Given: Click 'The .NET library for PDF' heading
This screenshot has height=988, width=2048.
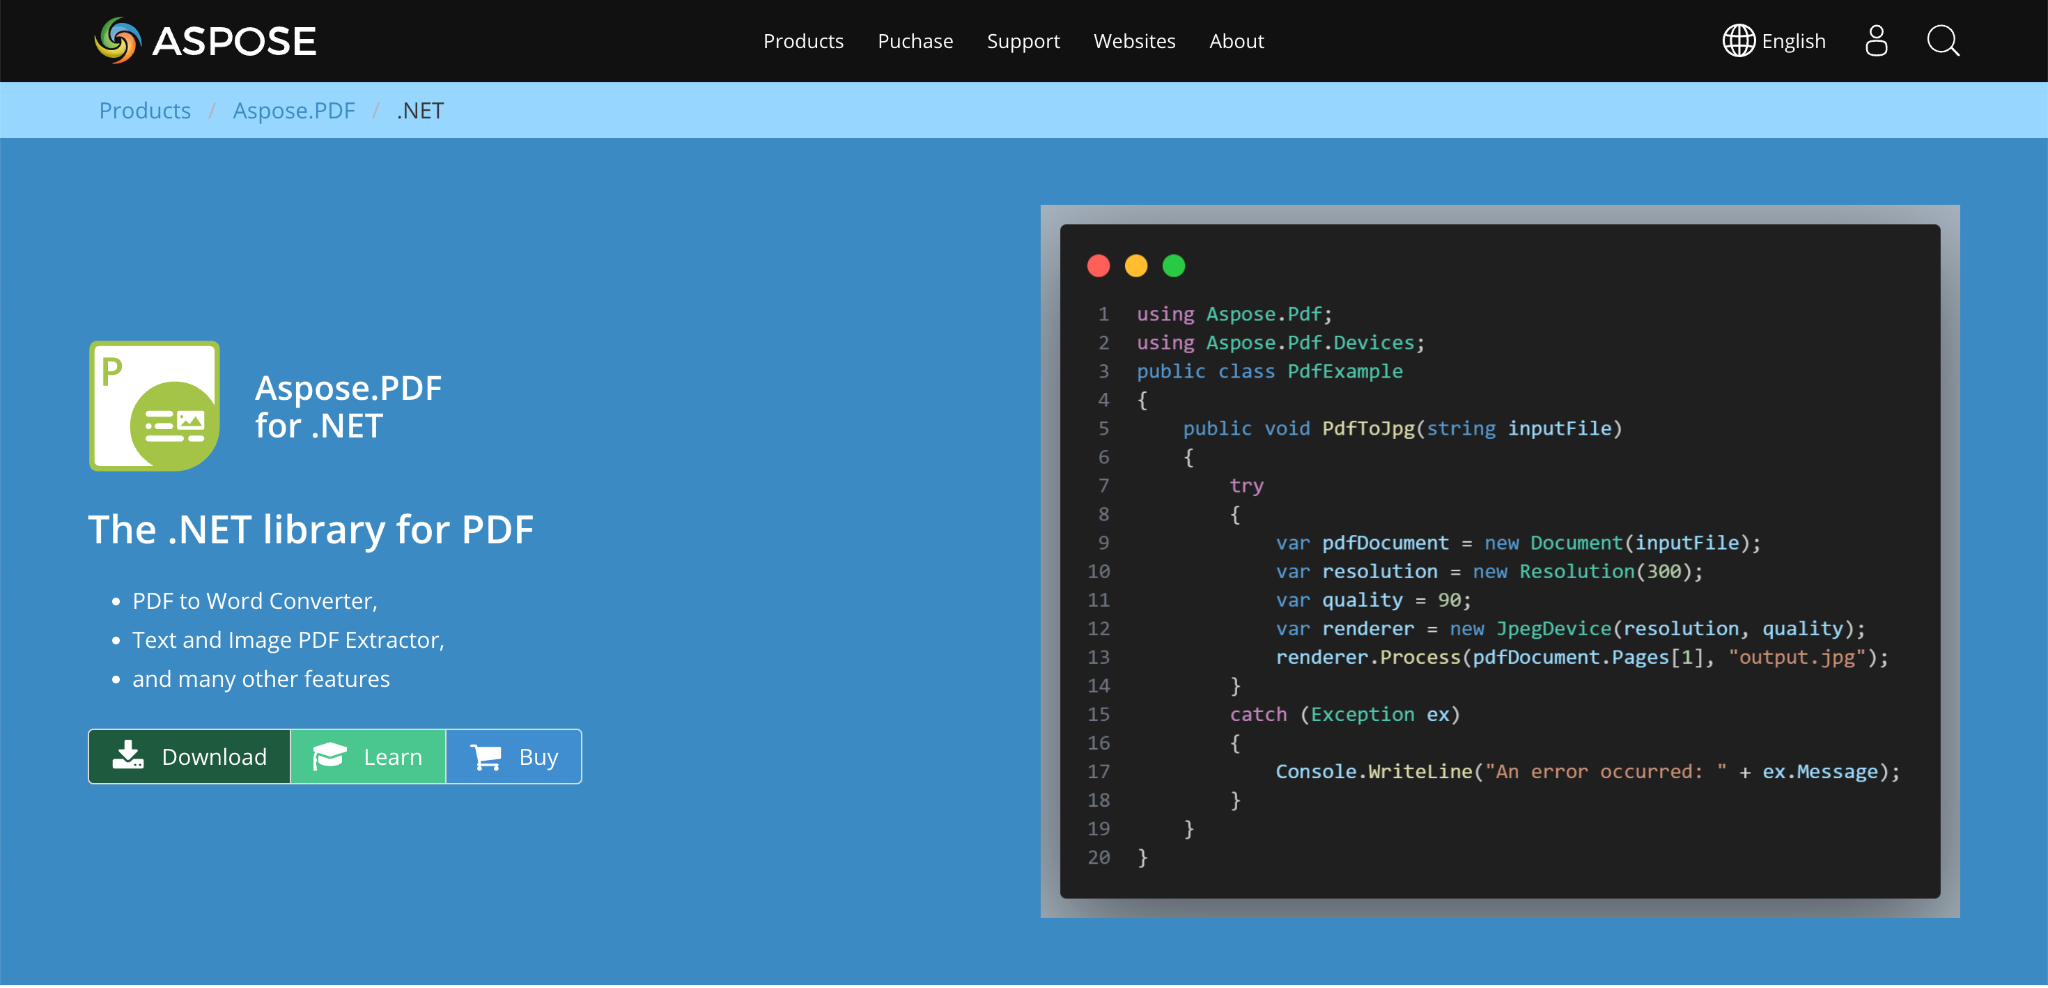Looking at the screenshot, I should click(x=311, y=530).
